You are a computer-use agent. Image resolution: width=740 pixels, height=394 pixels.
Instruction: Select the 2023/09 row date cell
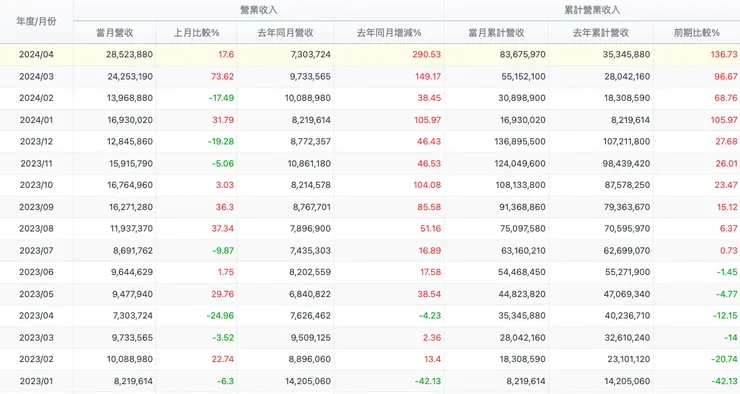click(36, 207)
